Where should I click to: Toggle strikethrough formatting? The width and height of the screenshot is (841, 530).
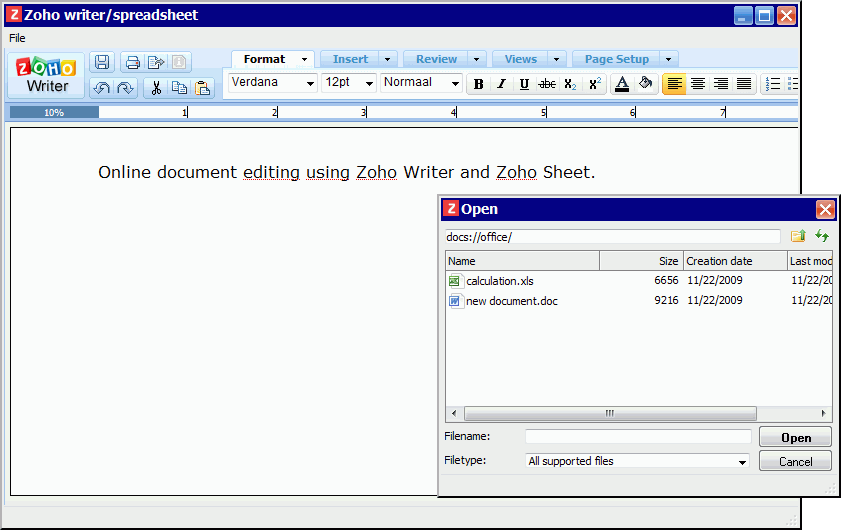point(547,84)
